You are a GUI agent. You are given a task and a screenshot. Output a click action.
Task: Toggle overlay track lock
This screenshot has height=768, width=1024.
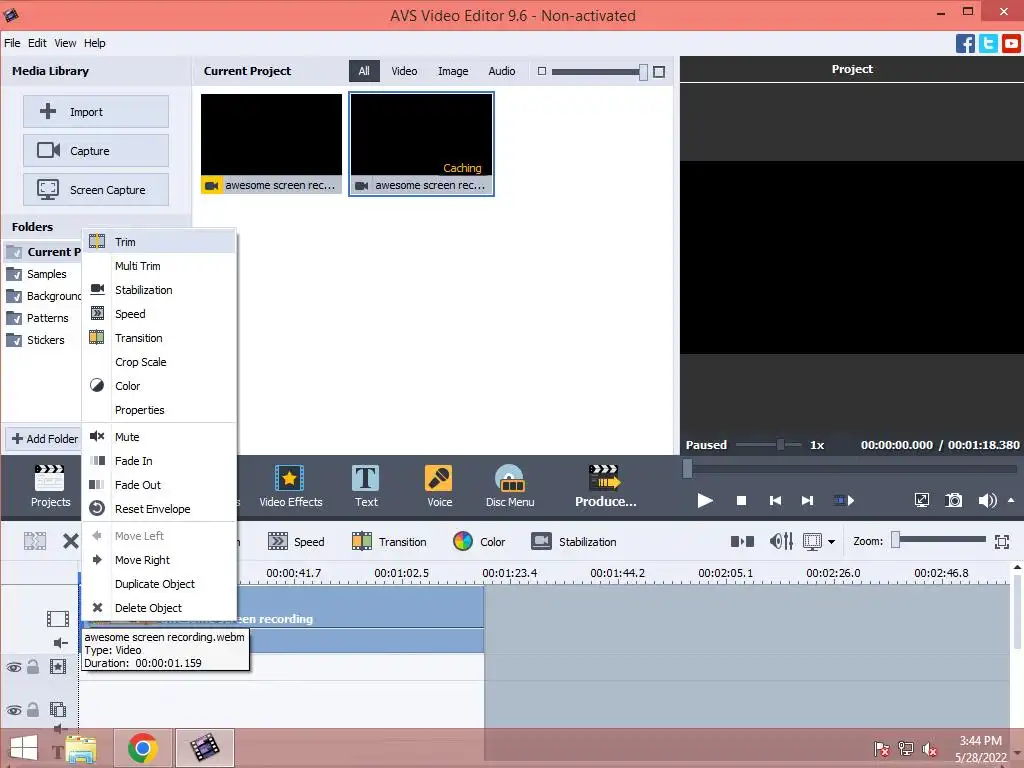tap(33, 709)
